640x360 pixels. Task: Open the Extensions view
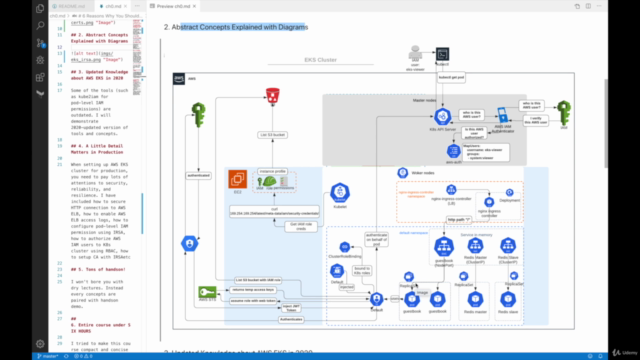point(40,77)
